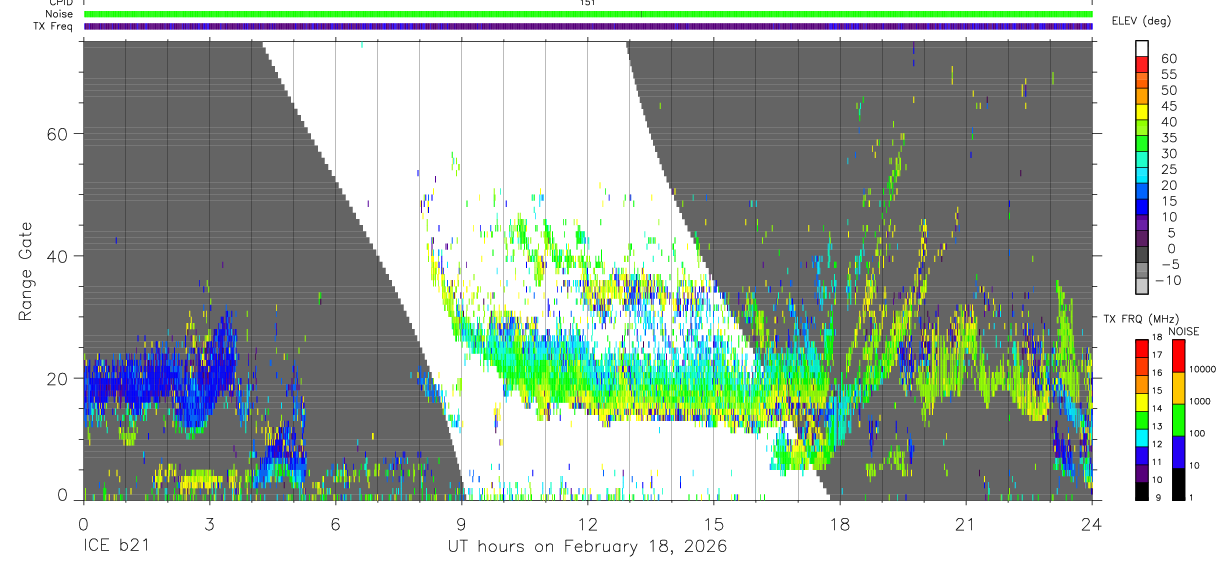Viewport: 1228px width, 567px height.
Task: Select the cyan ELEV segment between 25 and 20
Action: coord(1141,176)
